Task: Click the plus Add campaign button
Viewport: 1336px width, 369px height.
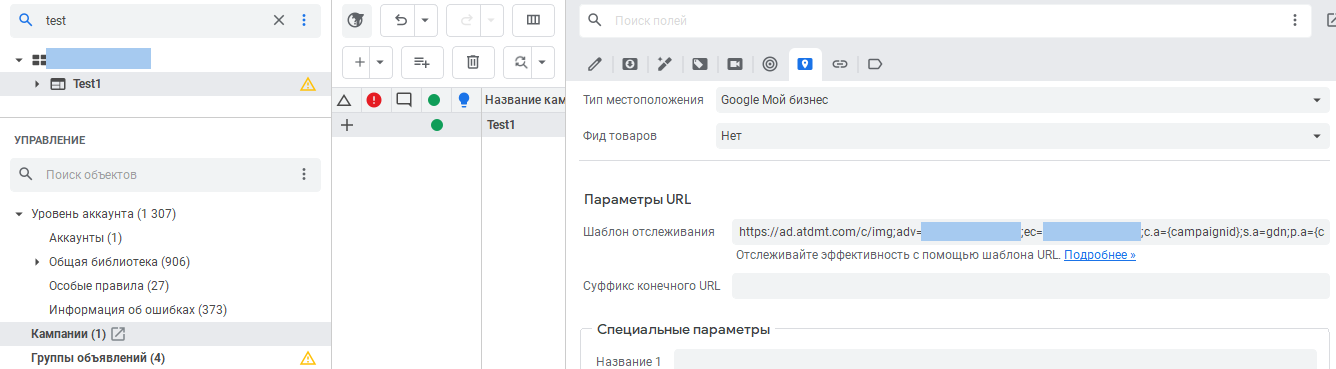Action: point(360,62)
